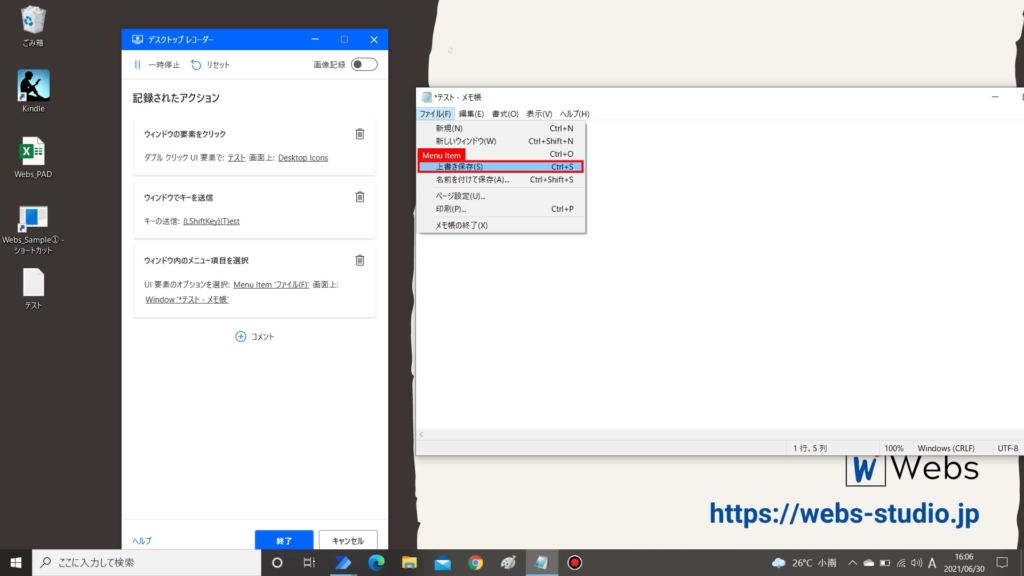
Task: Open weather widget showing 26°C 小雨
Action: coord(804,562)
